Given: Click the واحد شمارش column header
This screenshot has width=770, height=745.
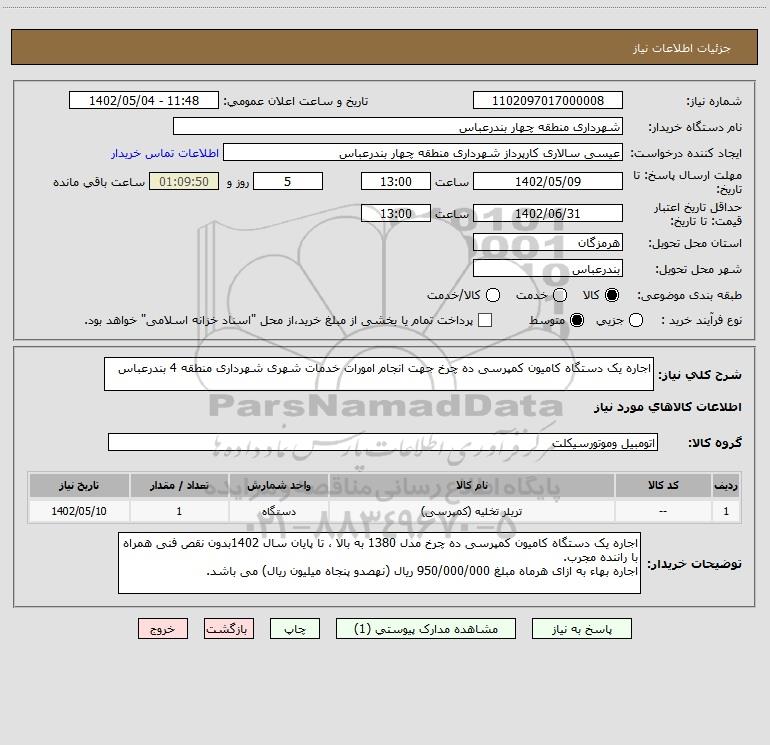Looking at the screenshot, I should point(278,485).
